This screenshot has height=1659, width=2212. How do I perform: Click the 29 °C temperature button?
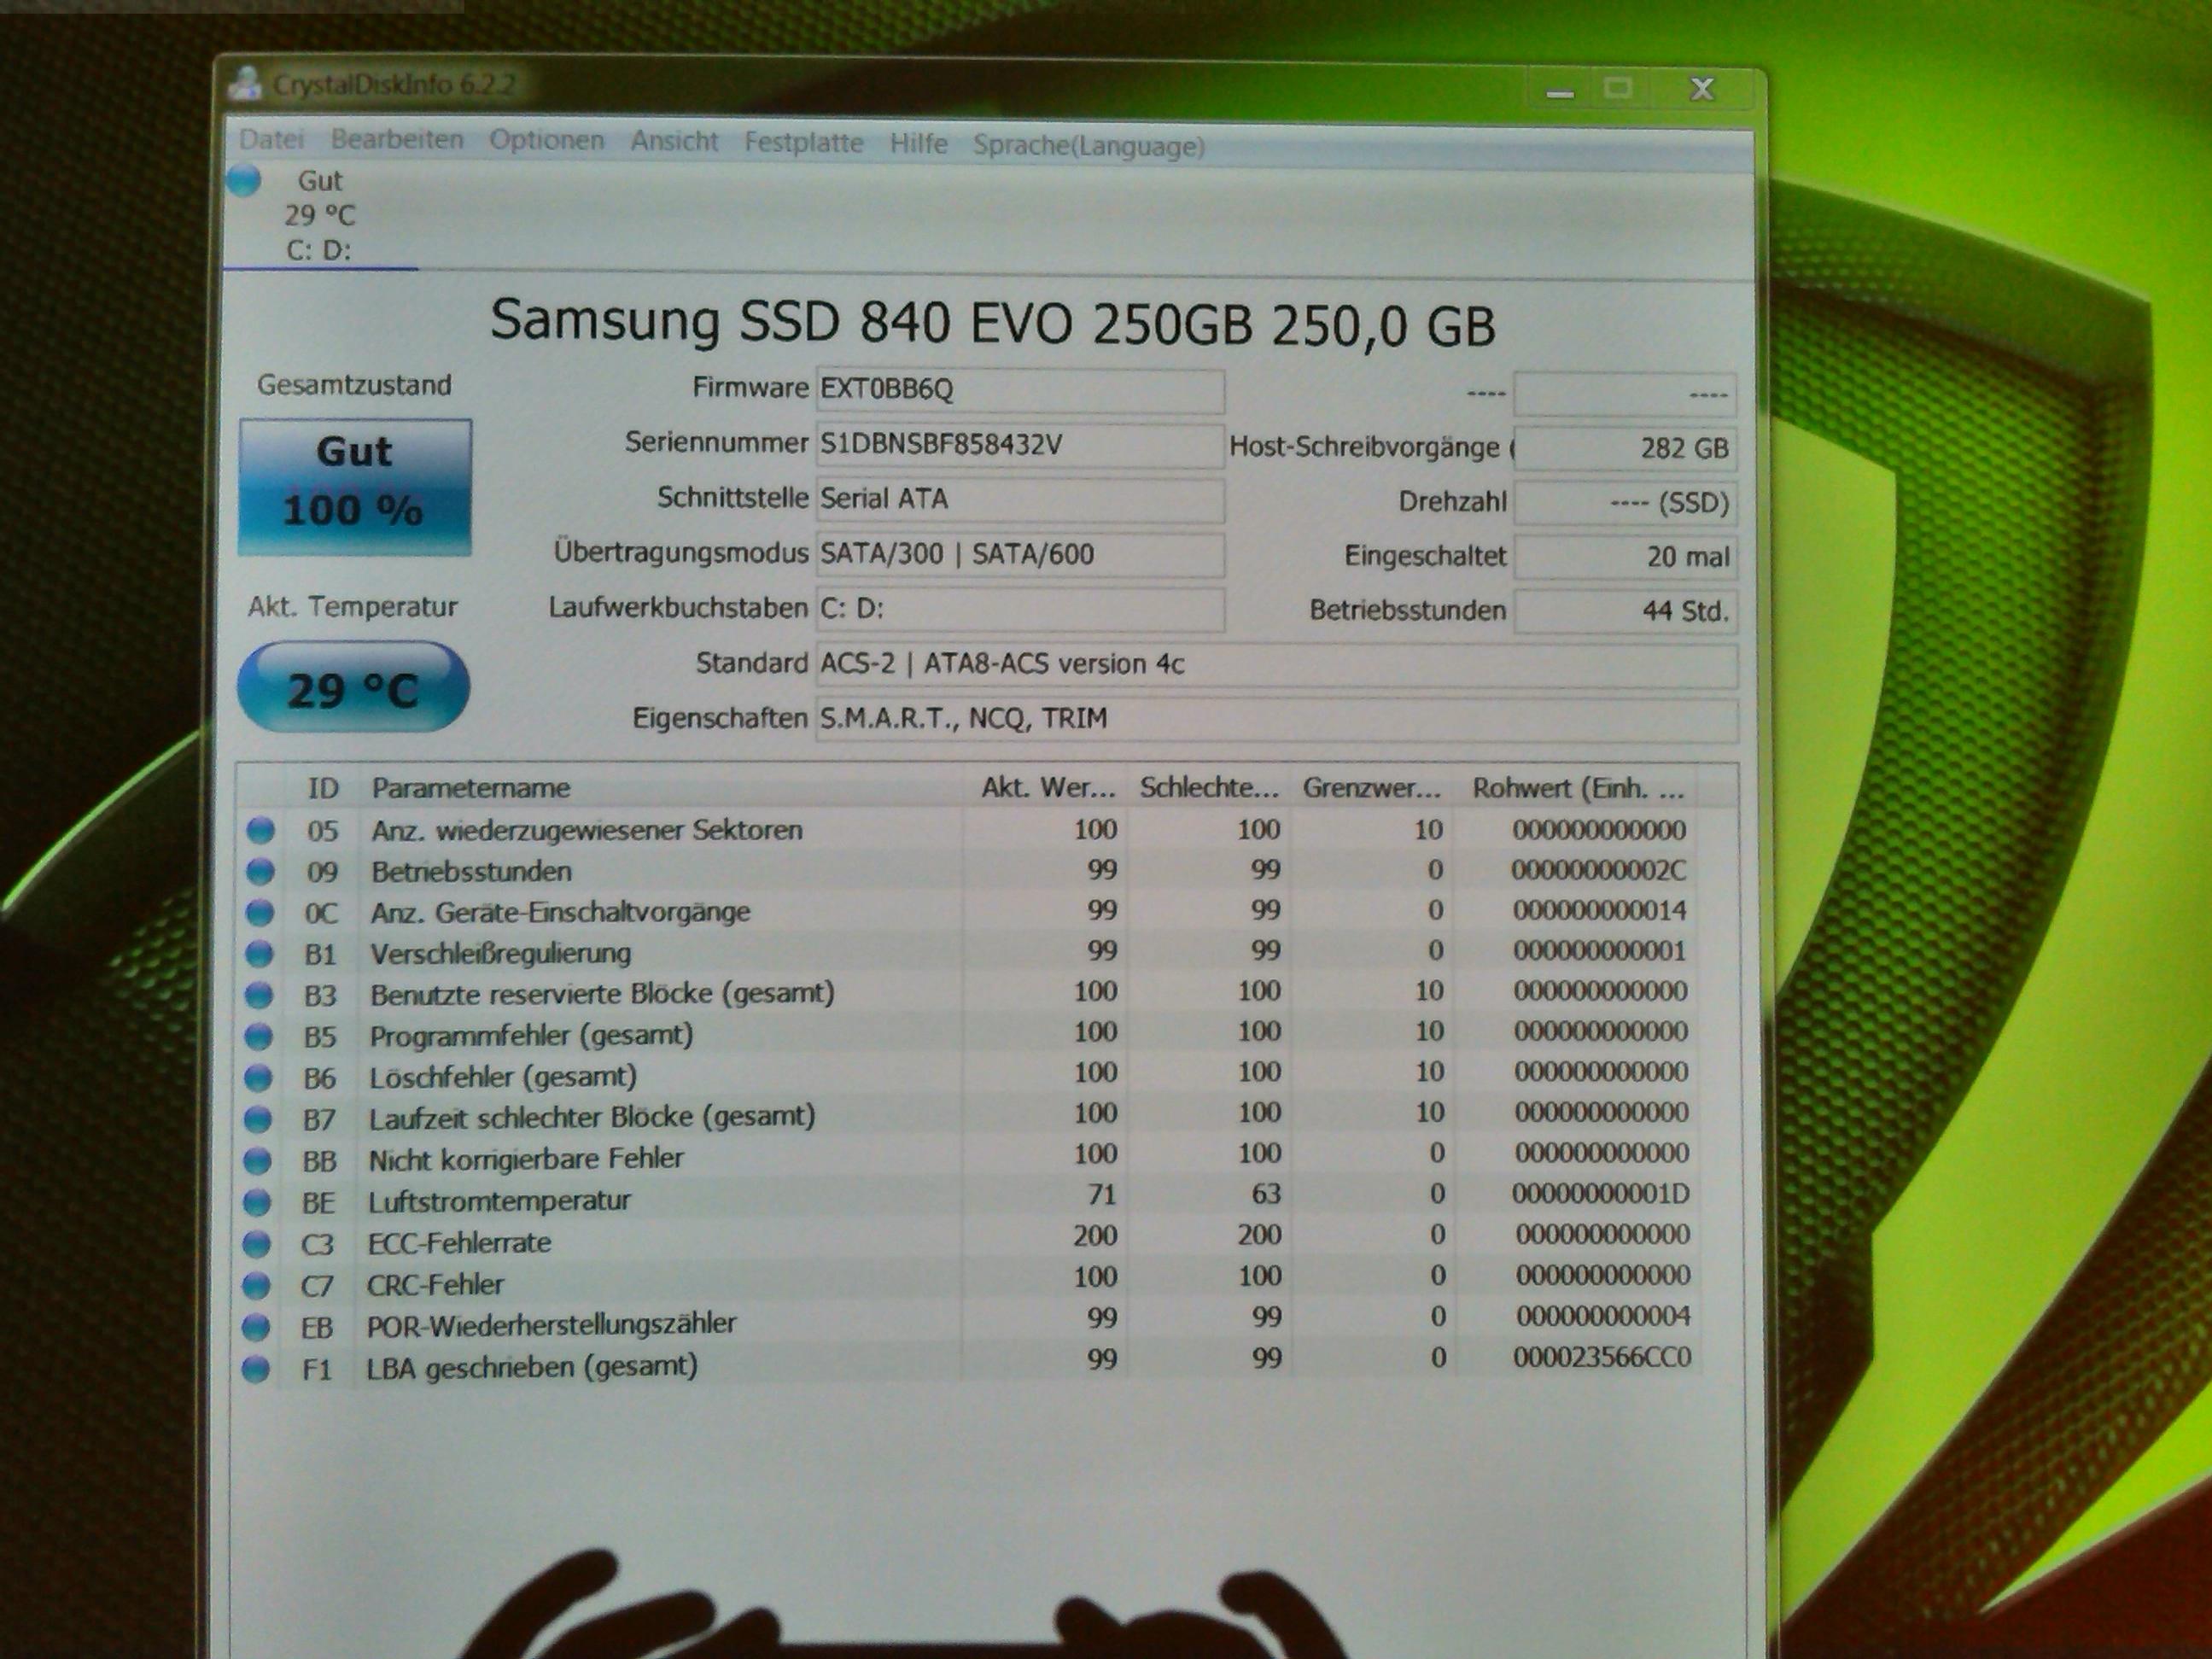[353, 688]
